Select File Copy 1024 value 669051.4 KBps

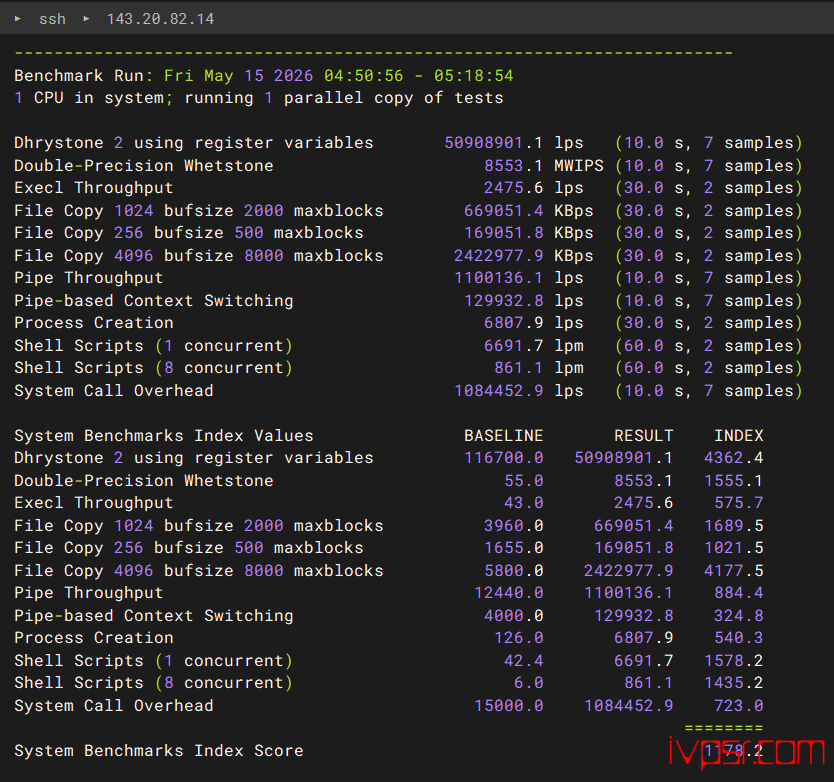[529, 211]
